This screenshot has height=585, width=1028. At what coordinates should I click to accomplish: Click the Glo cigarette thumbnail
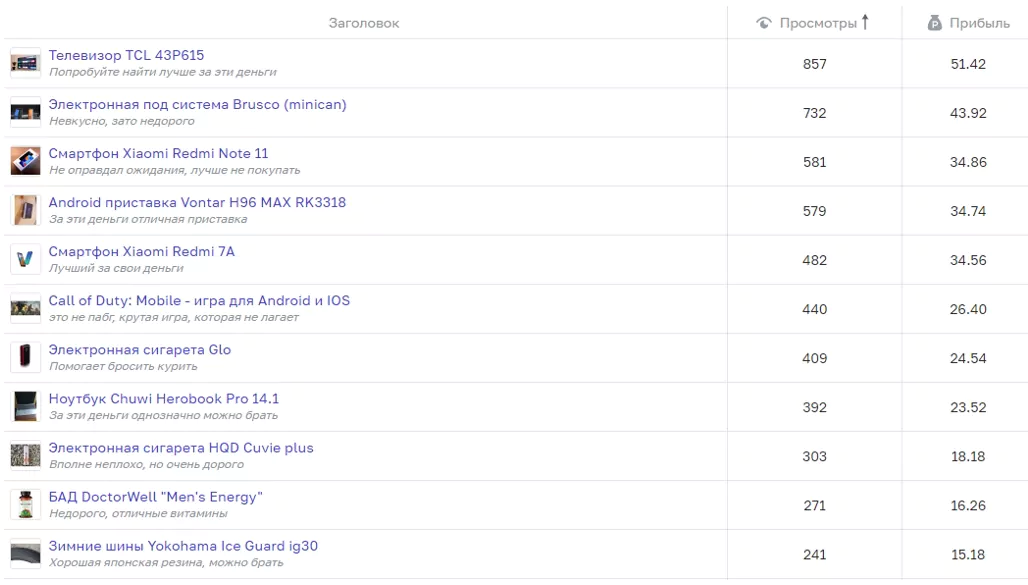26,357
